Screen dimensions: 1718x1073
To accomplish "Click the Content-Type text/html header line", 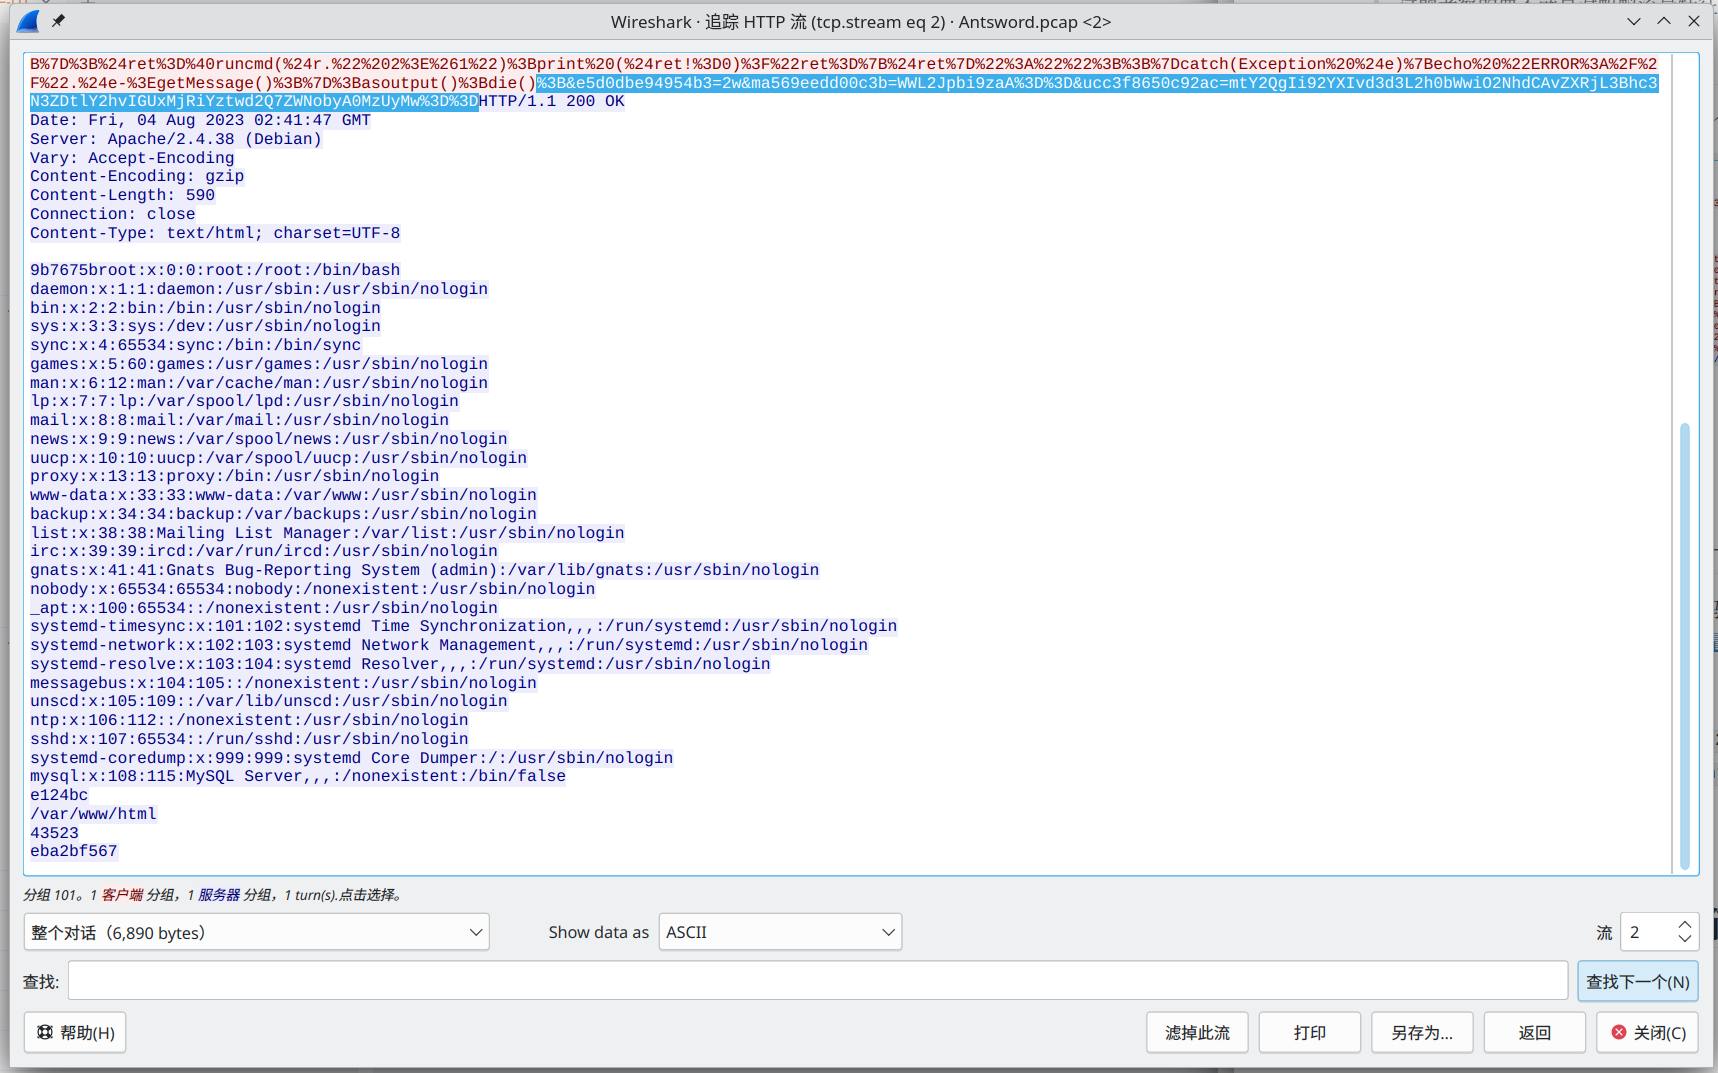I will point(215,233).
